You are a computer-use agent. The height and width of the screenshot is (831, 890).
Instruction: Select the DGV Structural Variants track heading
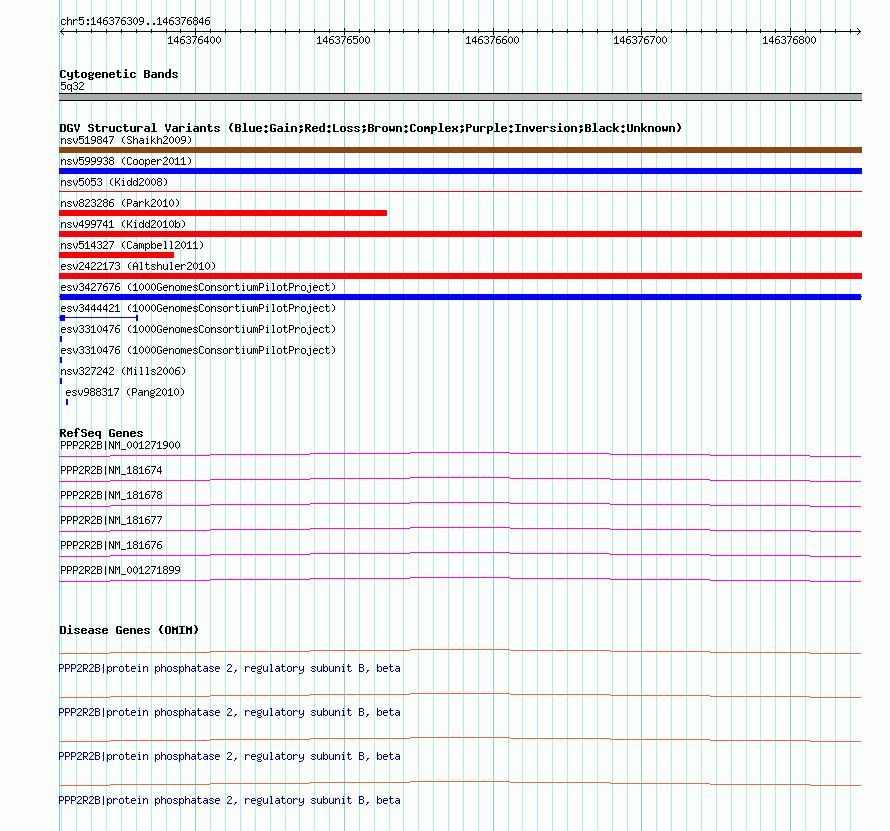click(370, 128)
